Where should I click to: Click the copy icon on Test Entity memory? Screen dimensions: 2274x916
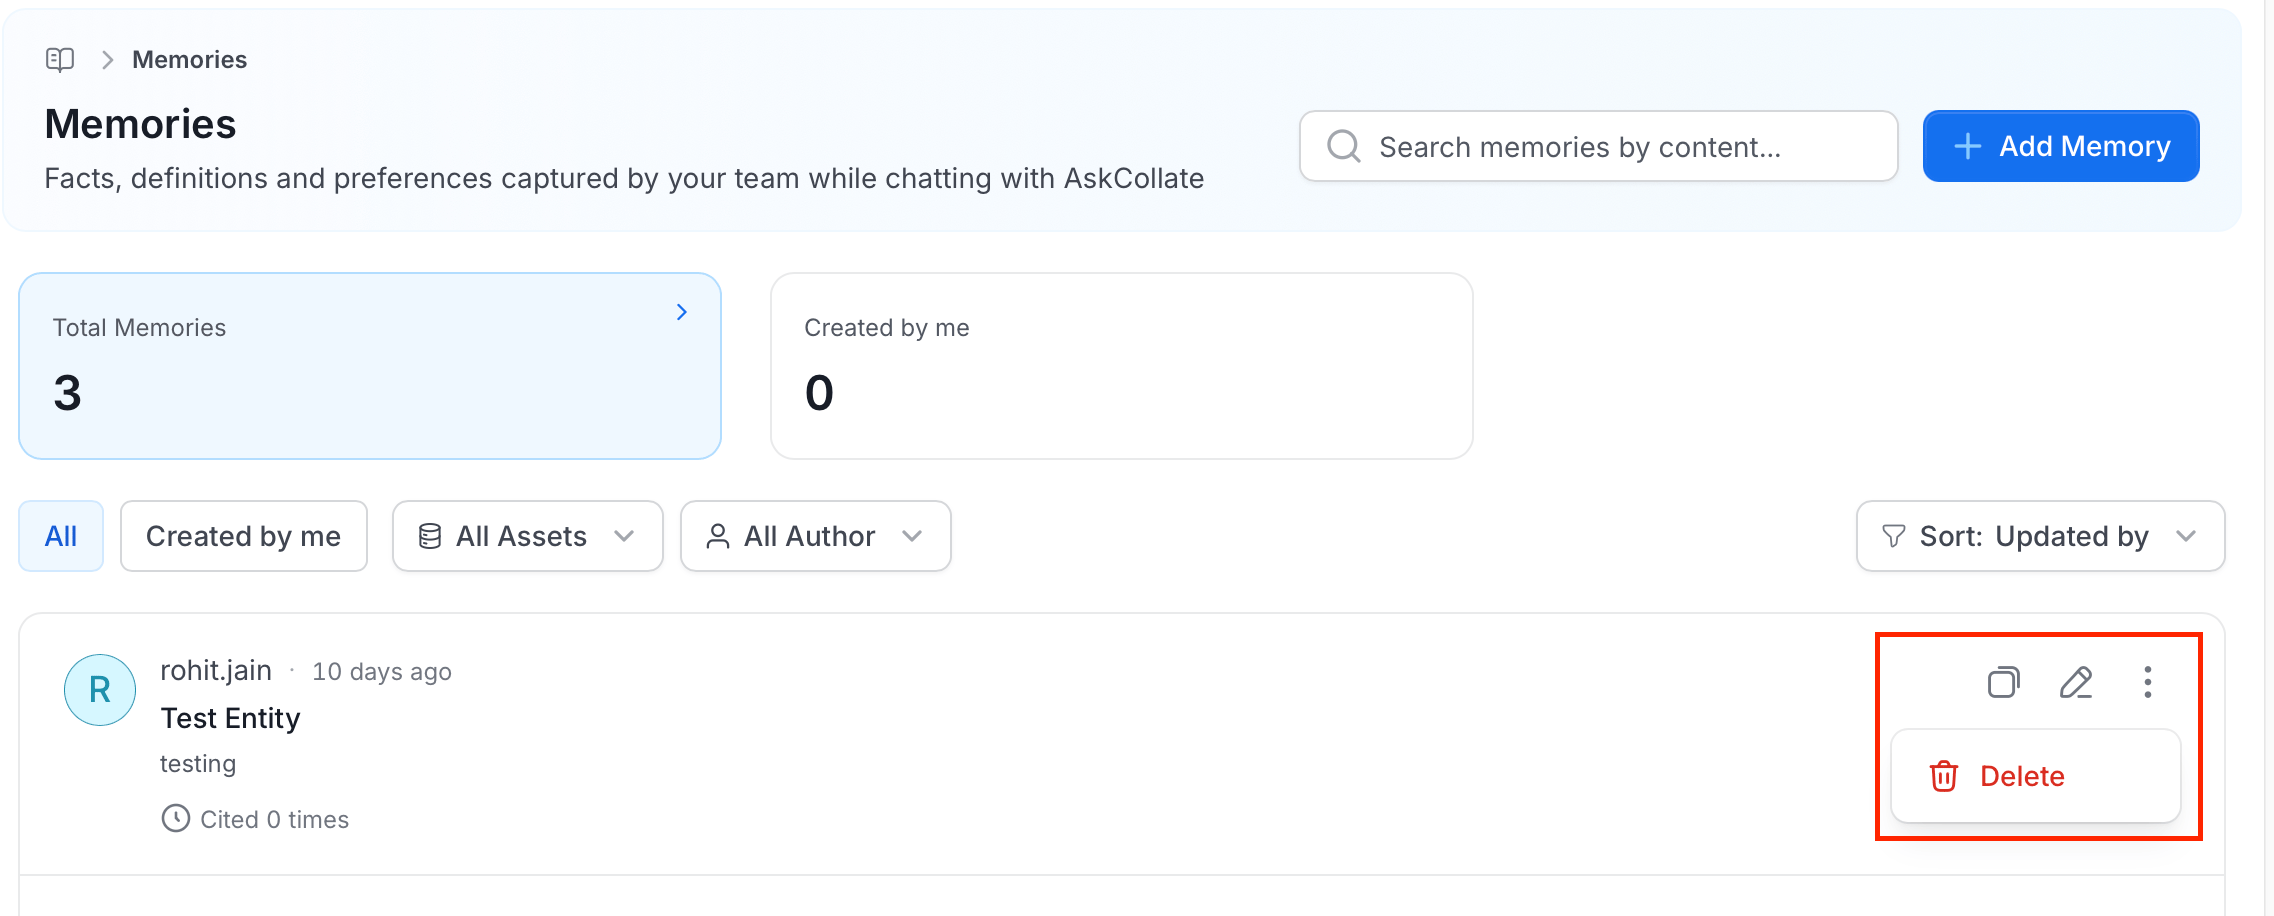click(x=2003, y=682)
